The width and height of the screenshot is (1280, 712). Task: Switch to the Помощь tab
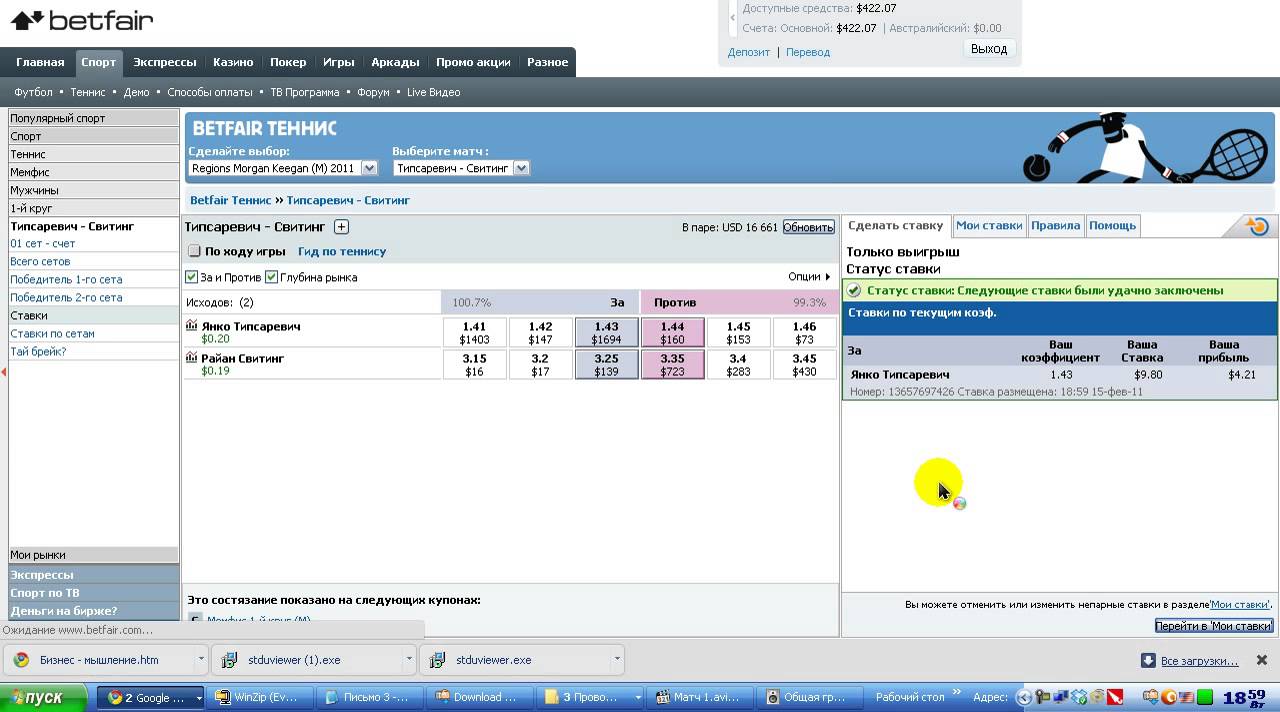tap(1112, 226)
